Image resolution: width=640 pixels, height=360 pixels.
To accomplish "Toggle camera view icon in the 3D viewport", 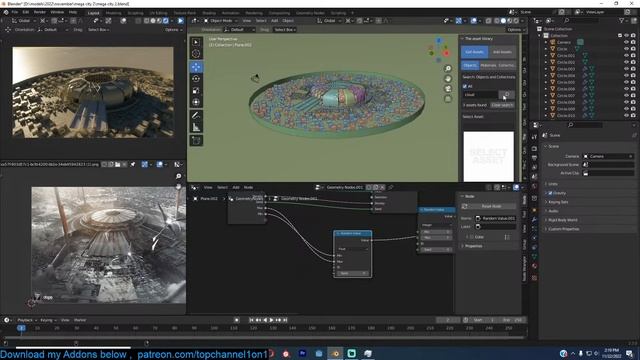I will pyautogui.click(x=448, y=89).
